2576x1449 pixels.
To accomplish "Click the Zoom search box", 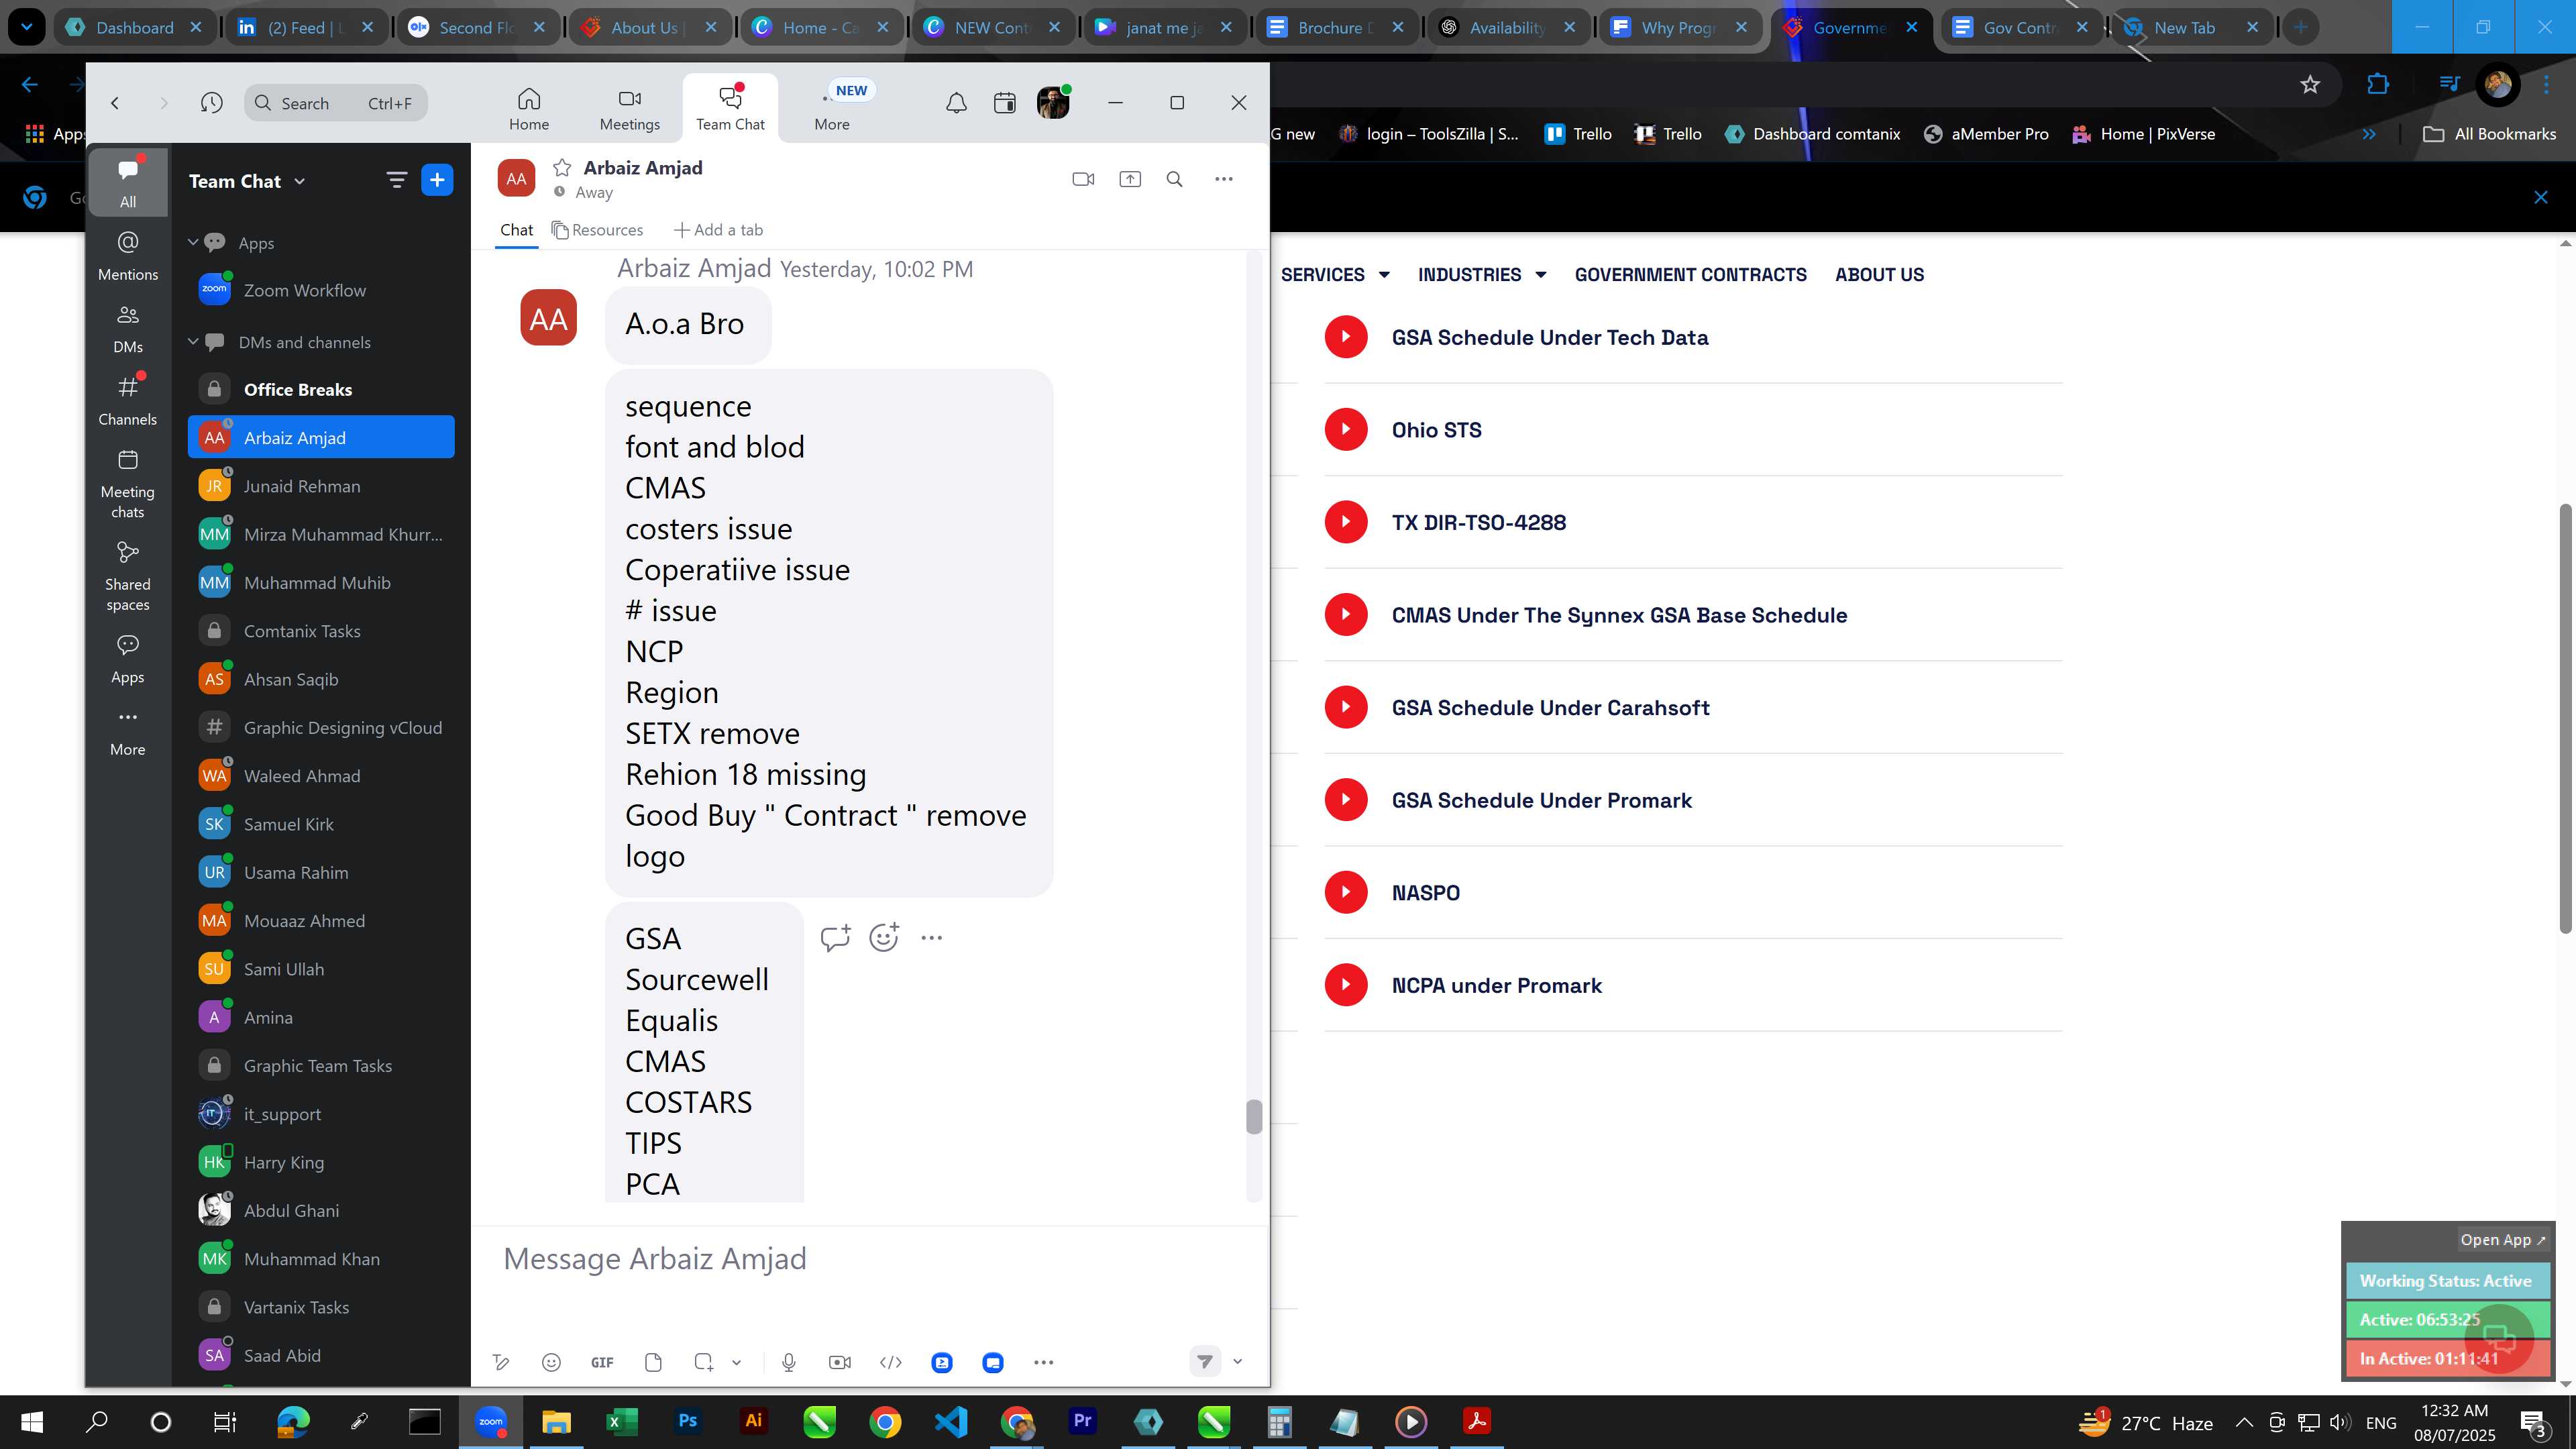I will tap(336, 103).
